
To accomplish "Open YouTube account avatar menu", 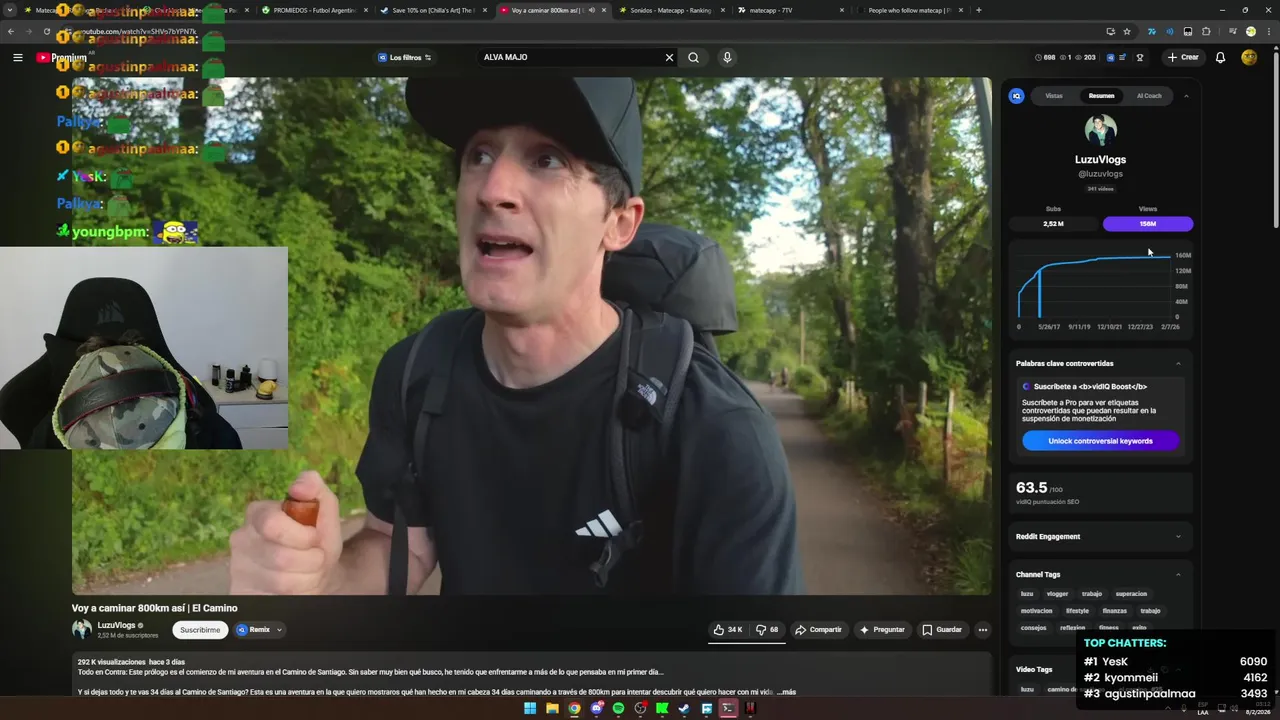I will [x=1249, y=57].
